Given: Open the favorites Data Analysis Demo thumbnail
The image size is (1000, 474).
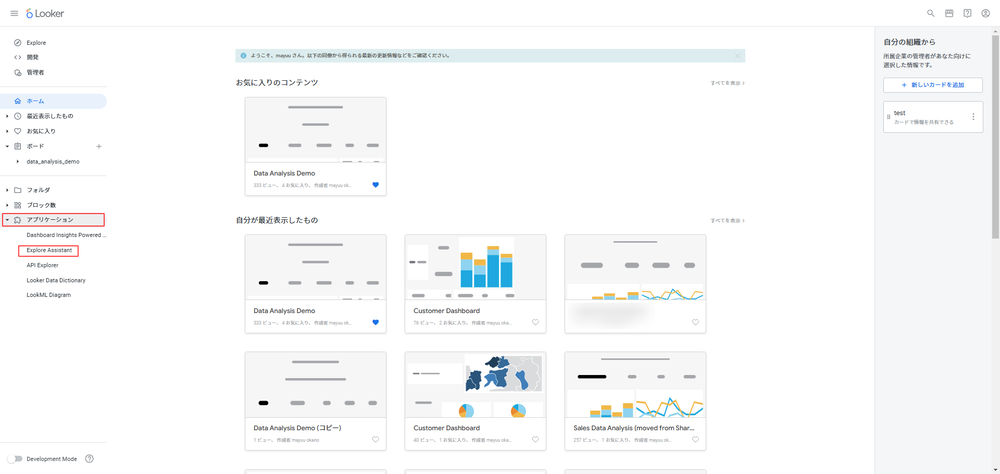Looking at the screenshot, I should pos(316,130).
